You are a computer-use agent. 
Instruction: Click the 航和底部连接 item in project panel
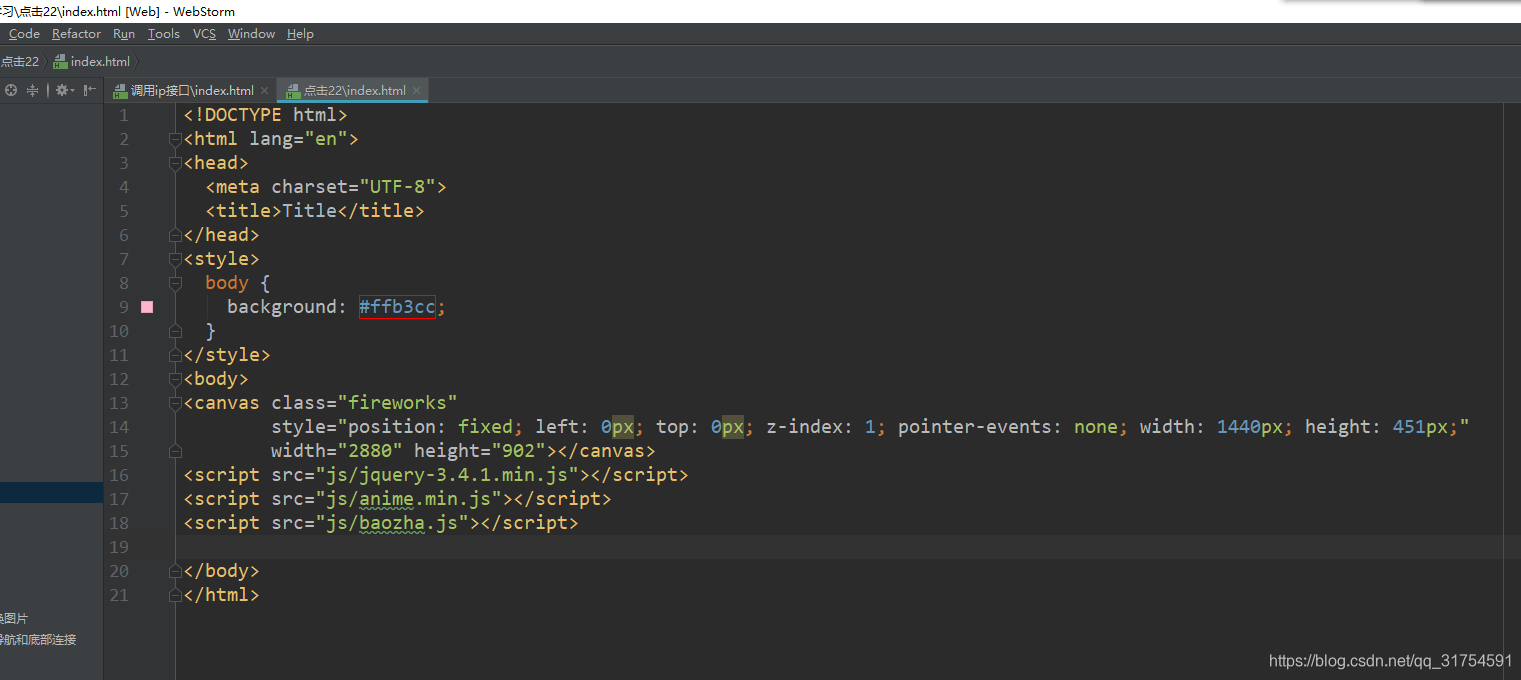(x=38, y=640)
